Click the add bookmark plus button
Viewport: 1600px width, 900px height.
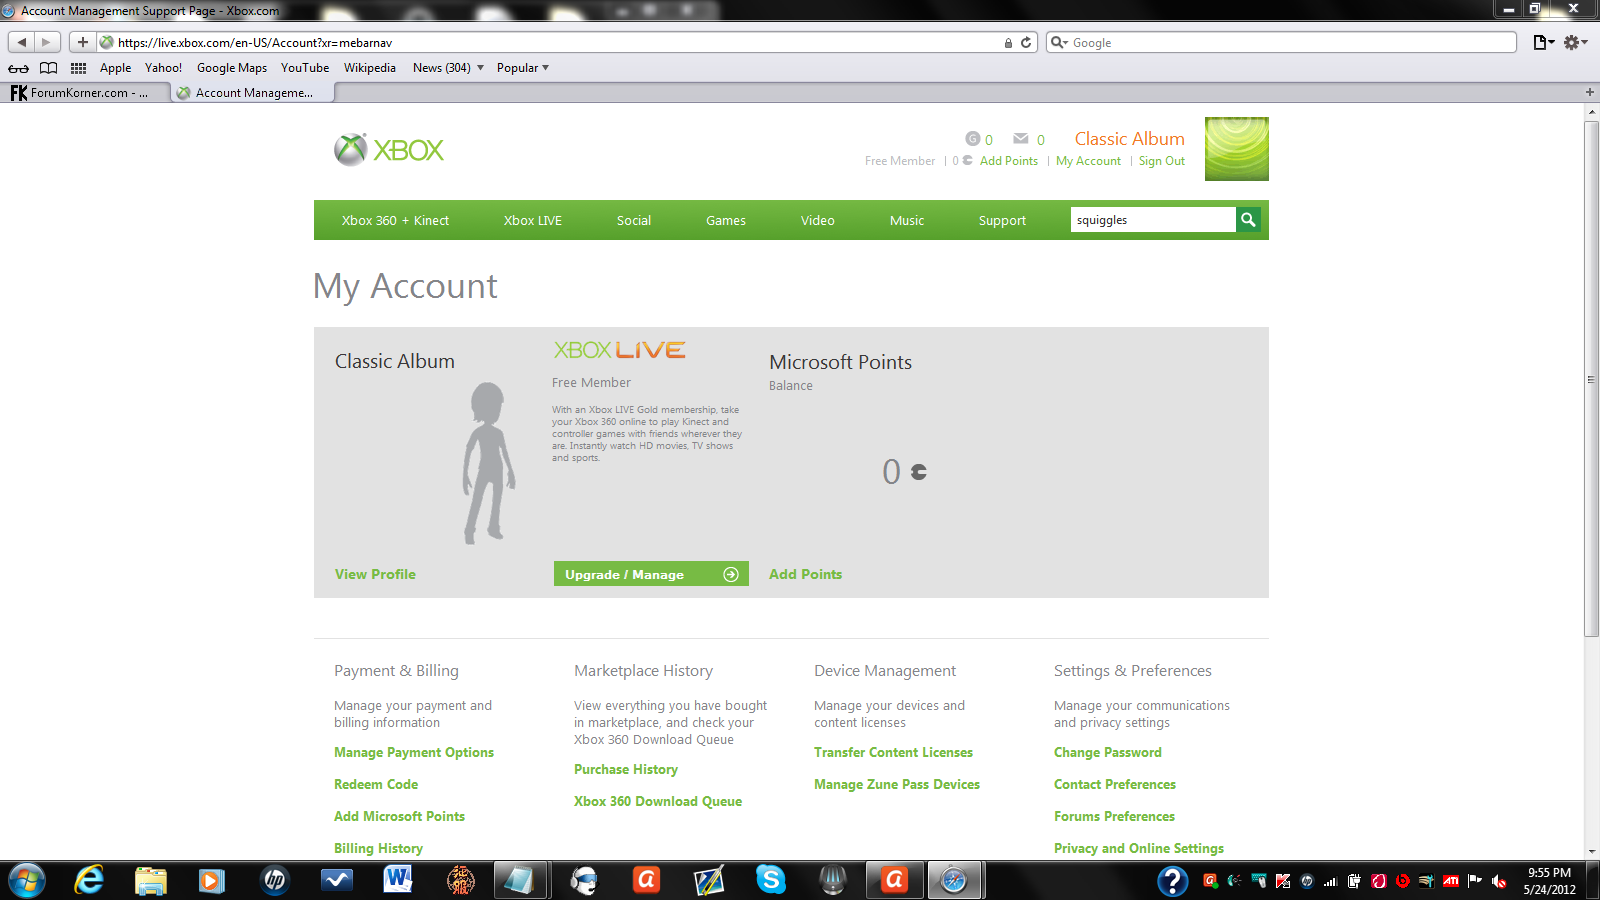pos(83,43)
